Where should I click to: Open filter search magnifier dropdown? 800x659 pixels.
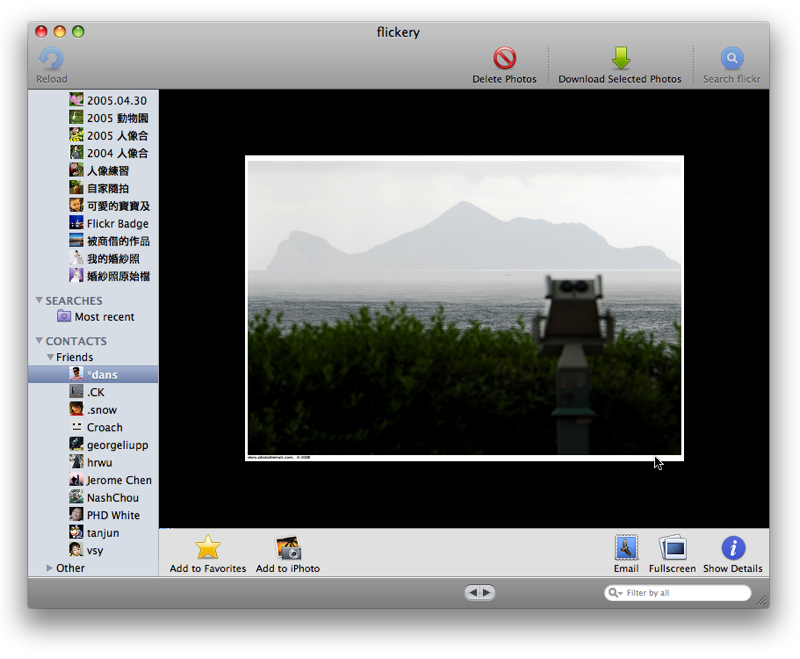[615, 593]
